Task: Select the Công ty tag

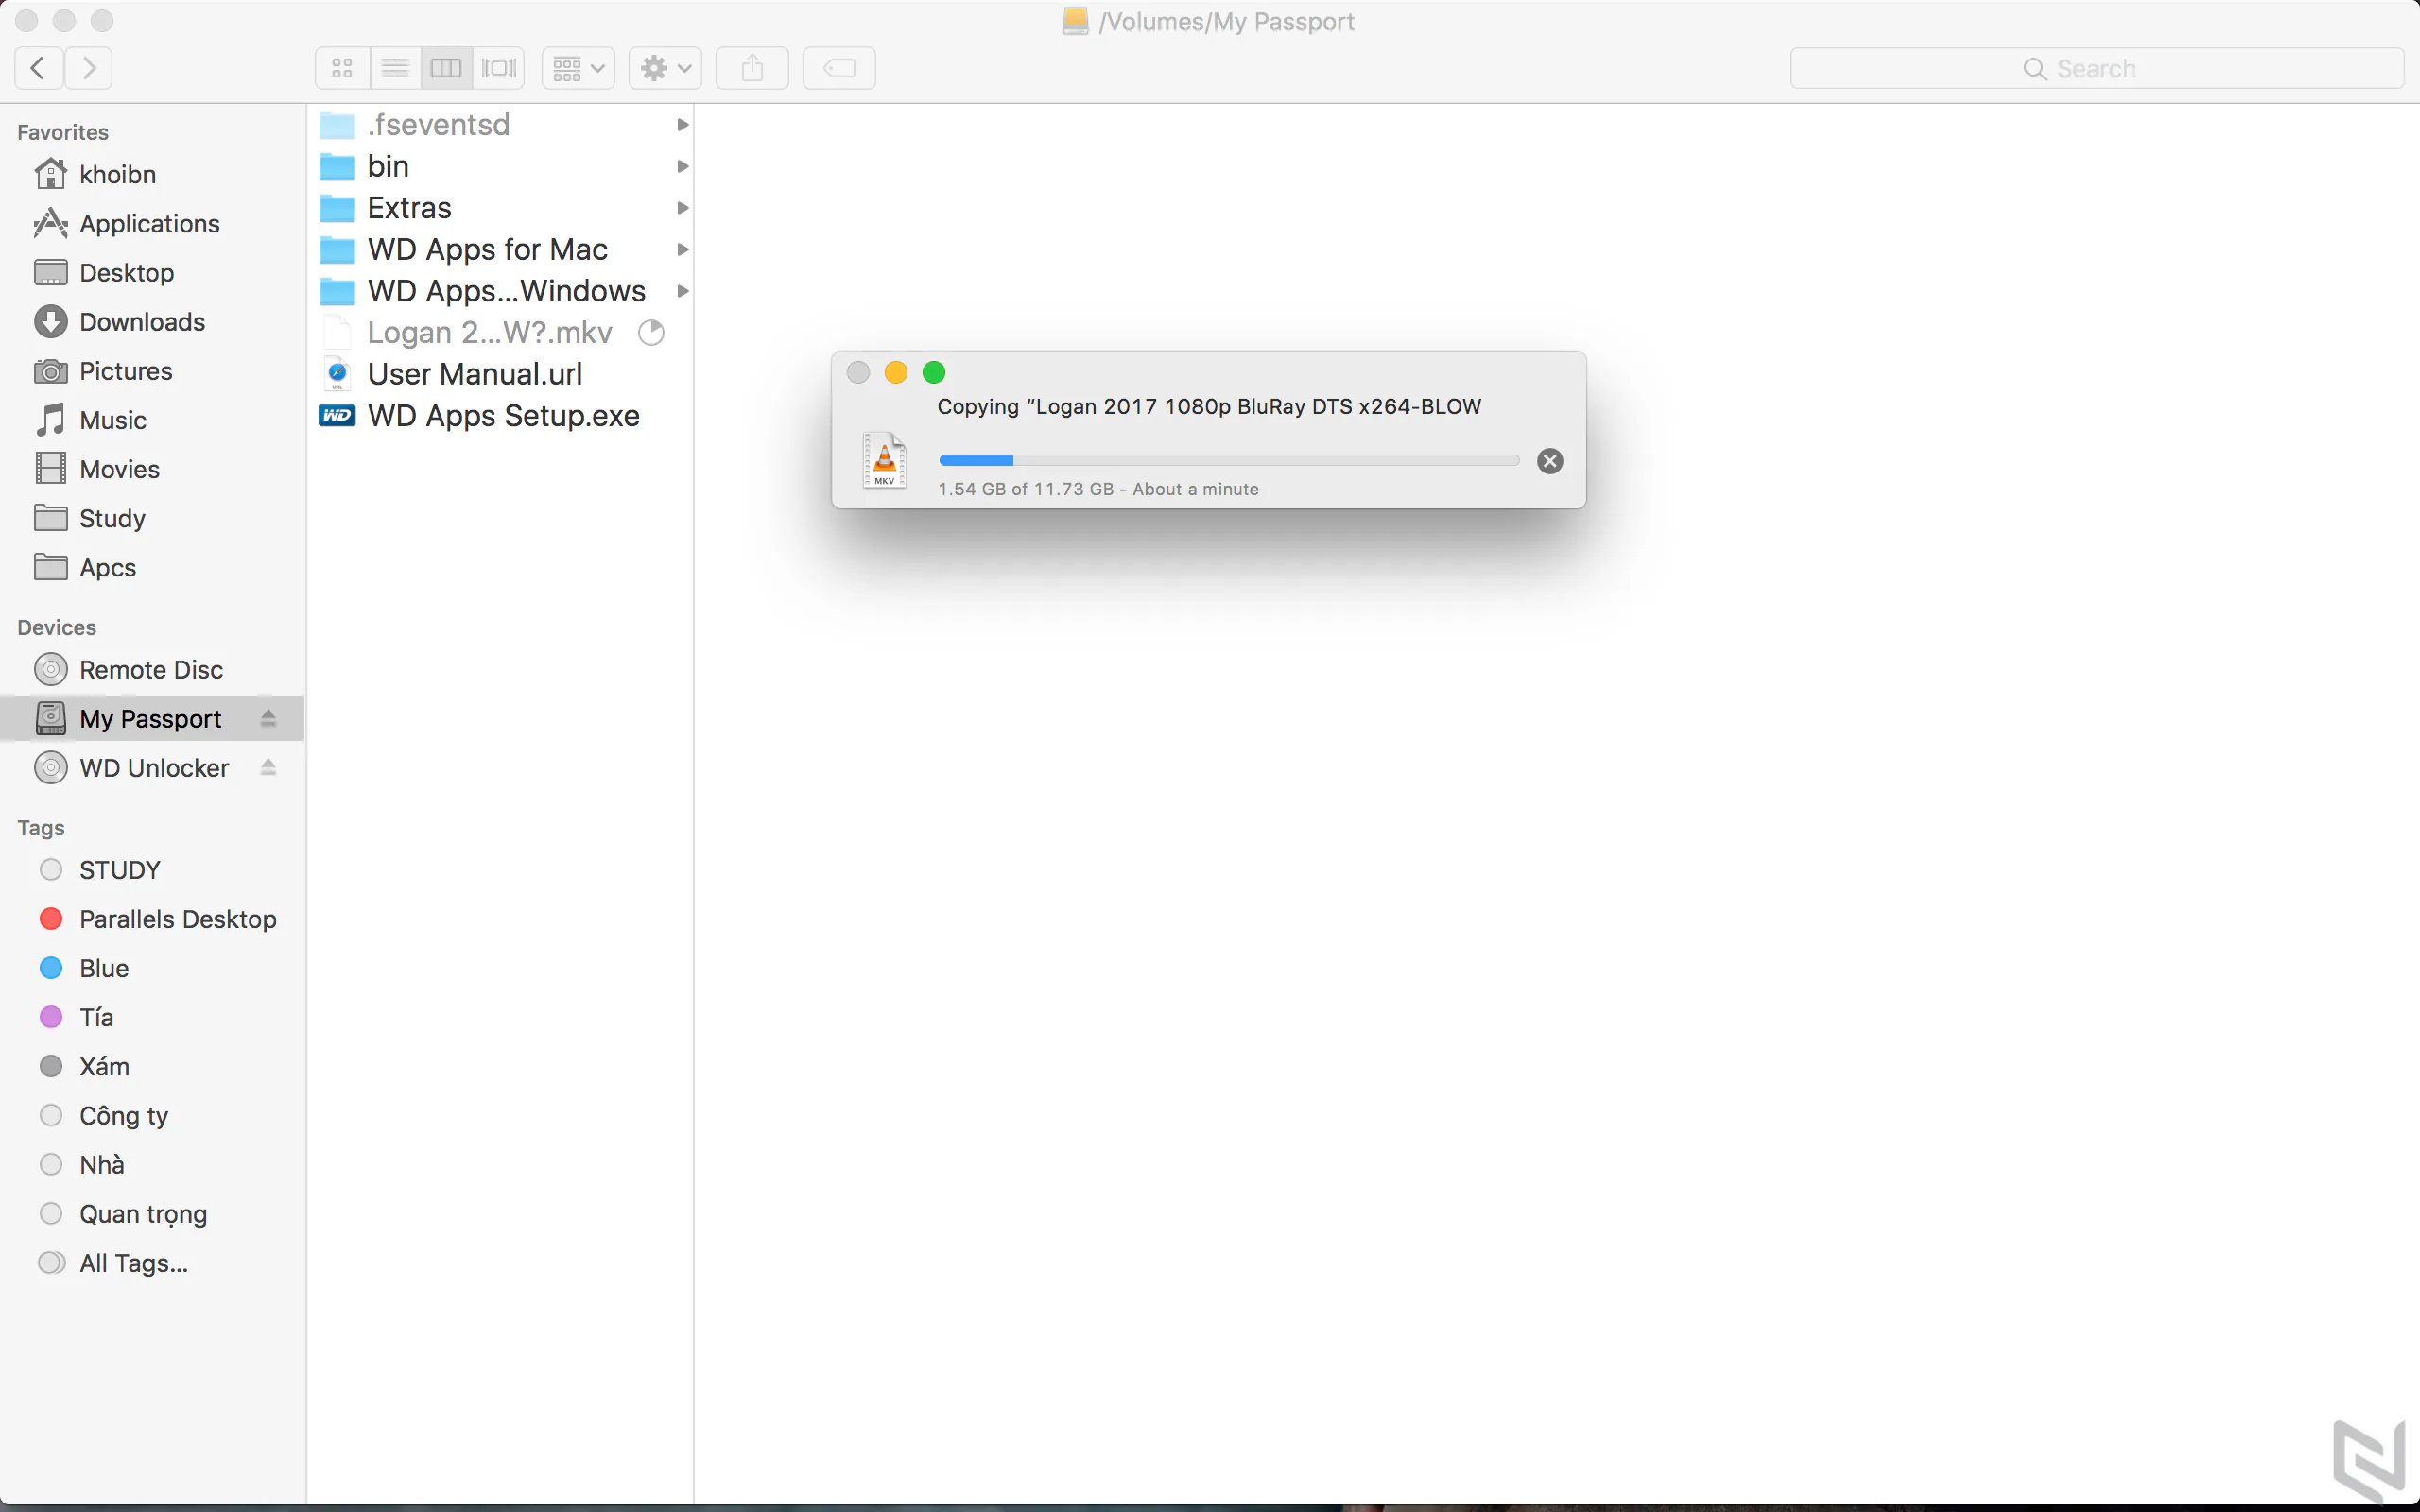Action: (x=152, y=1114)
